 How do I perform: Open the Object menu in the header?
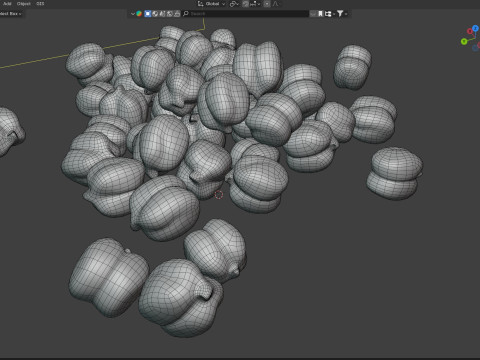pos(23,4)
